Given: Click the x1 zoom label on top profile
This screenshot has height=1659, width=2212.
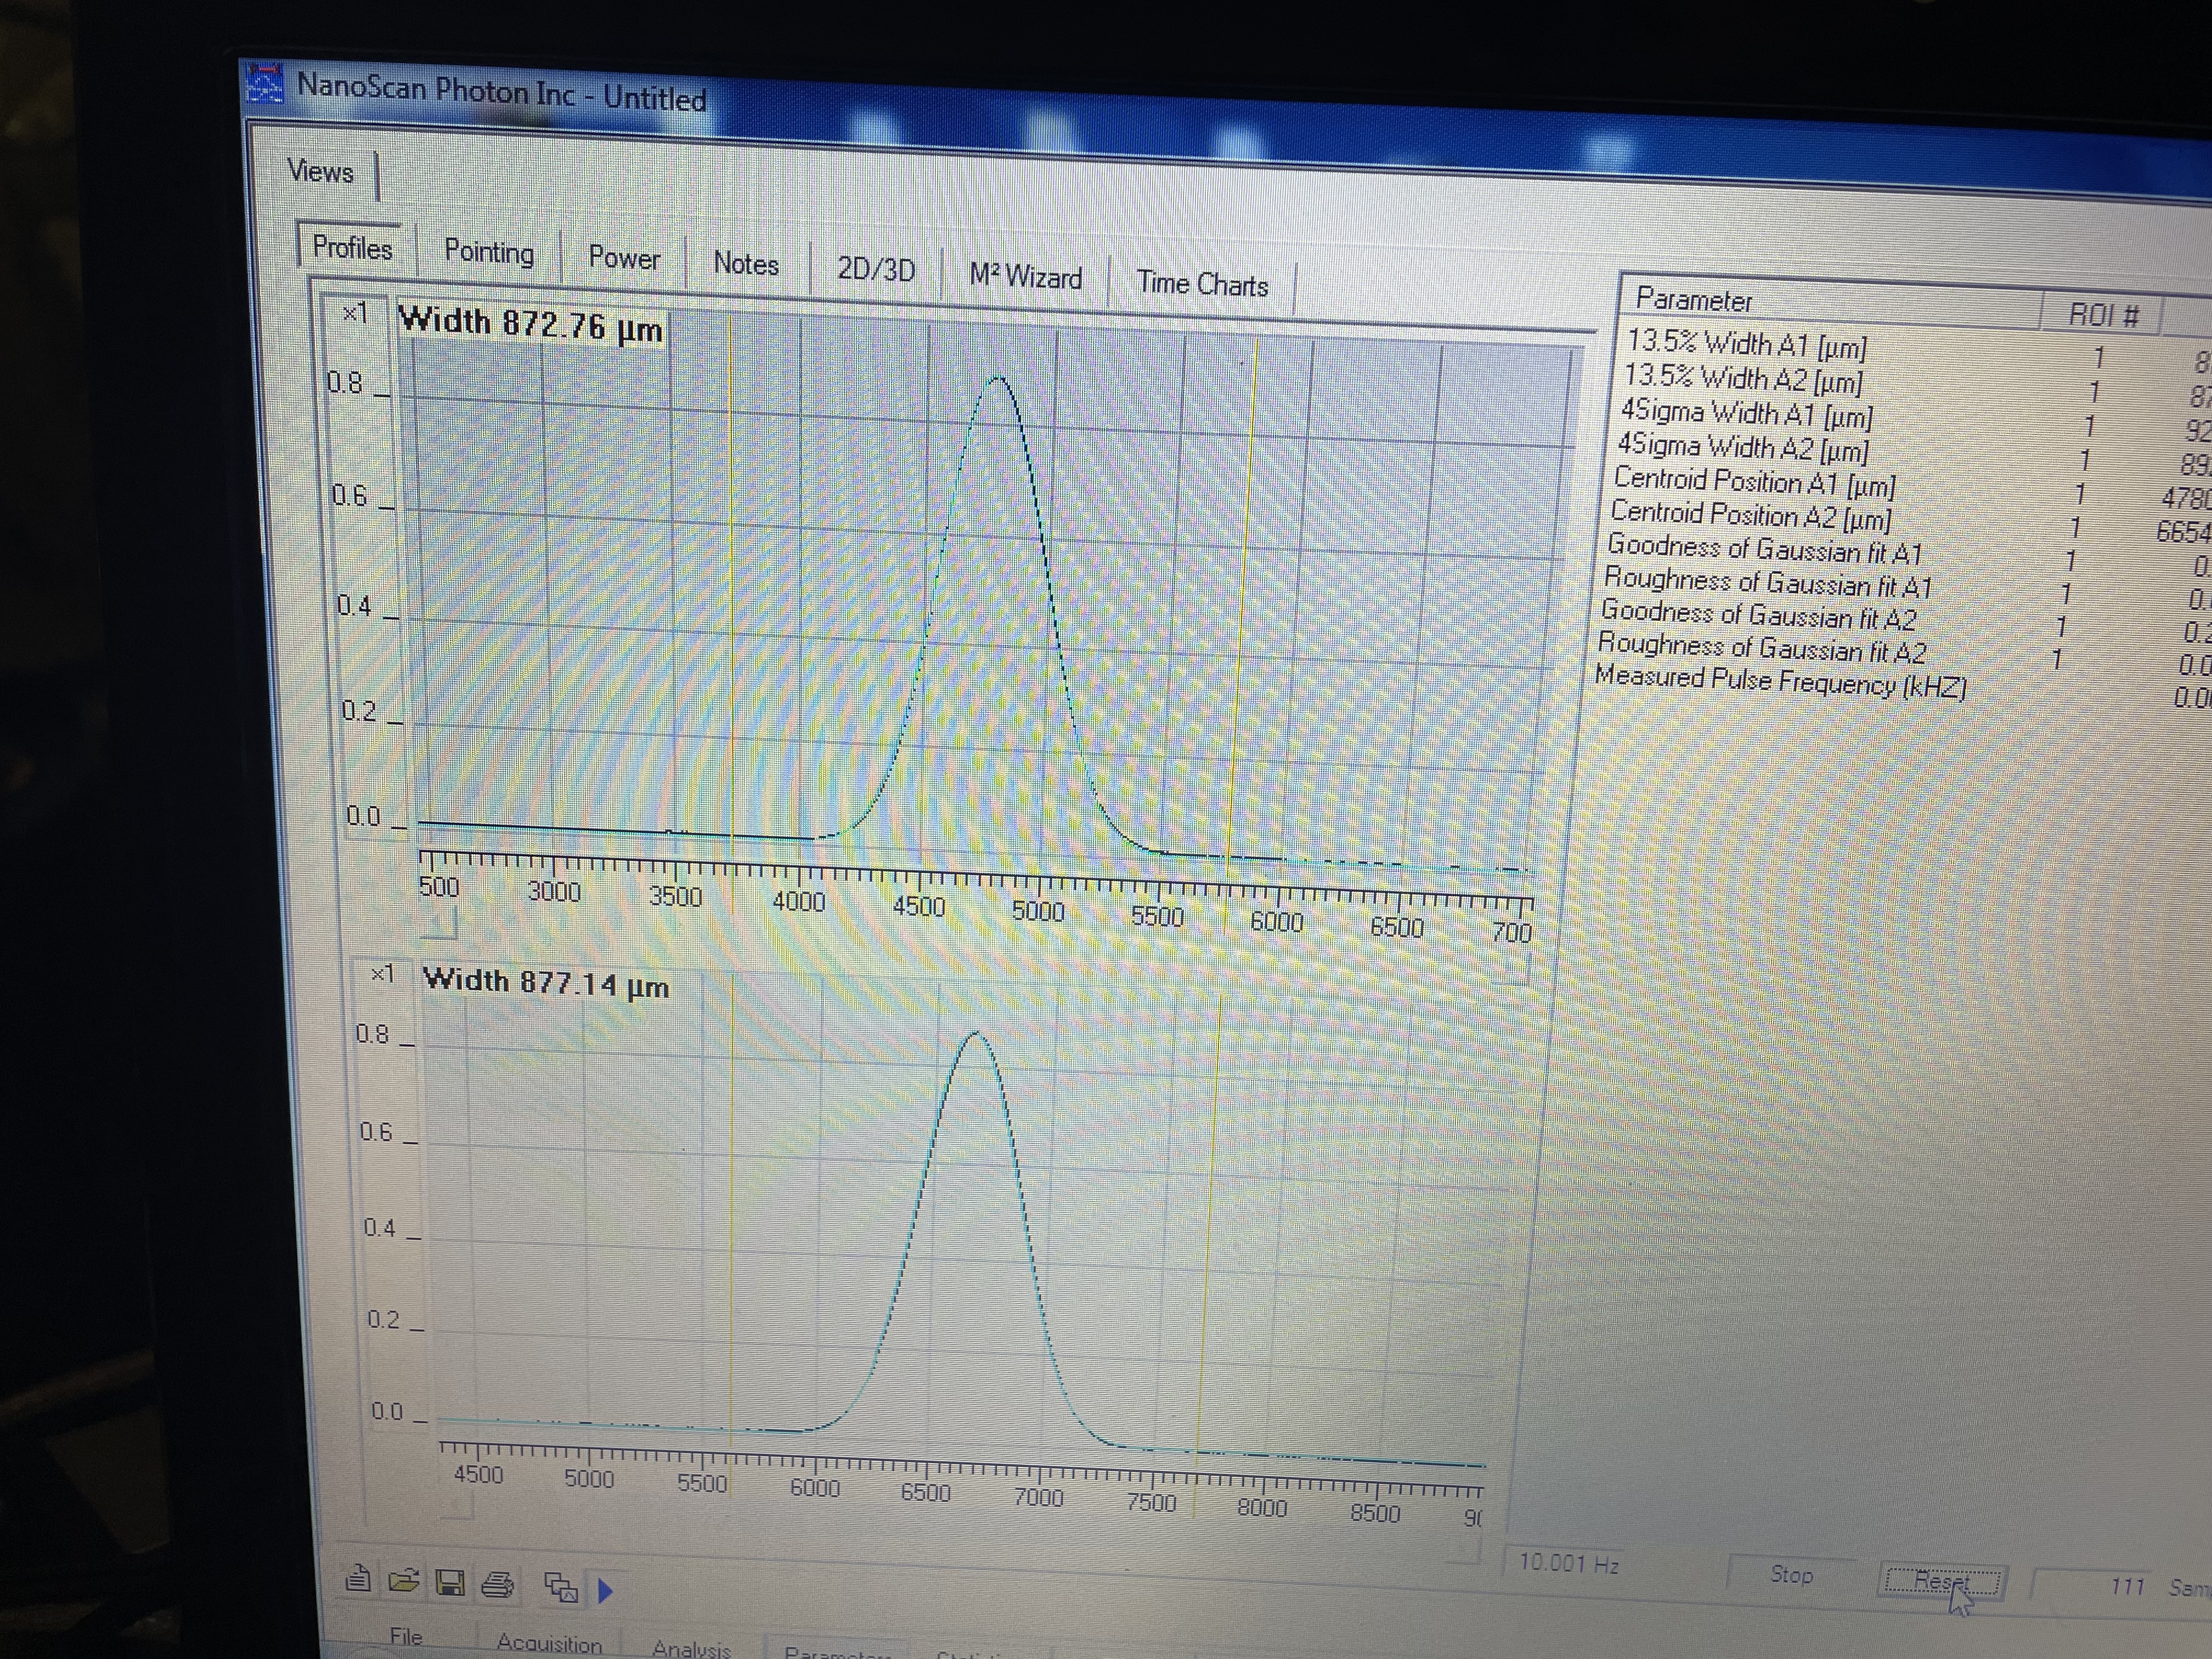Looking at the screenshot, I should (355, 313).
